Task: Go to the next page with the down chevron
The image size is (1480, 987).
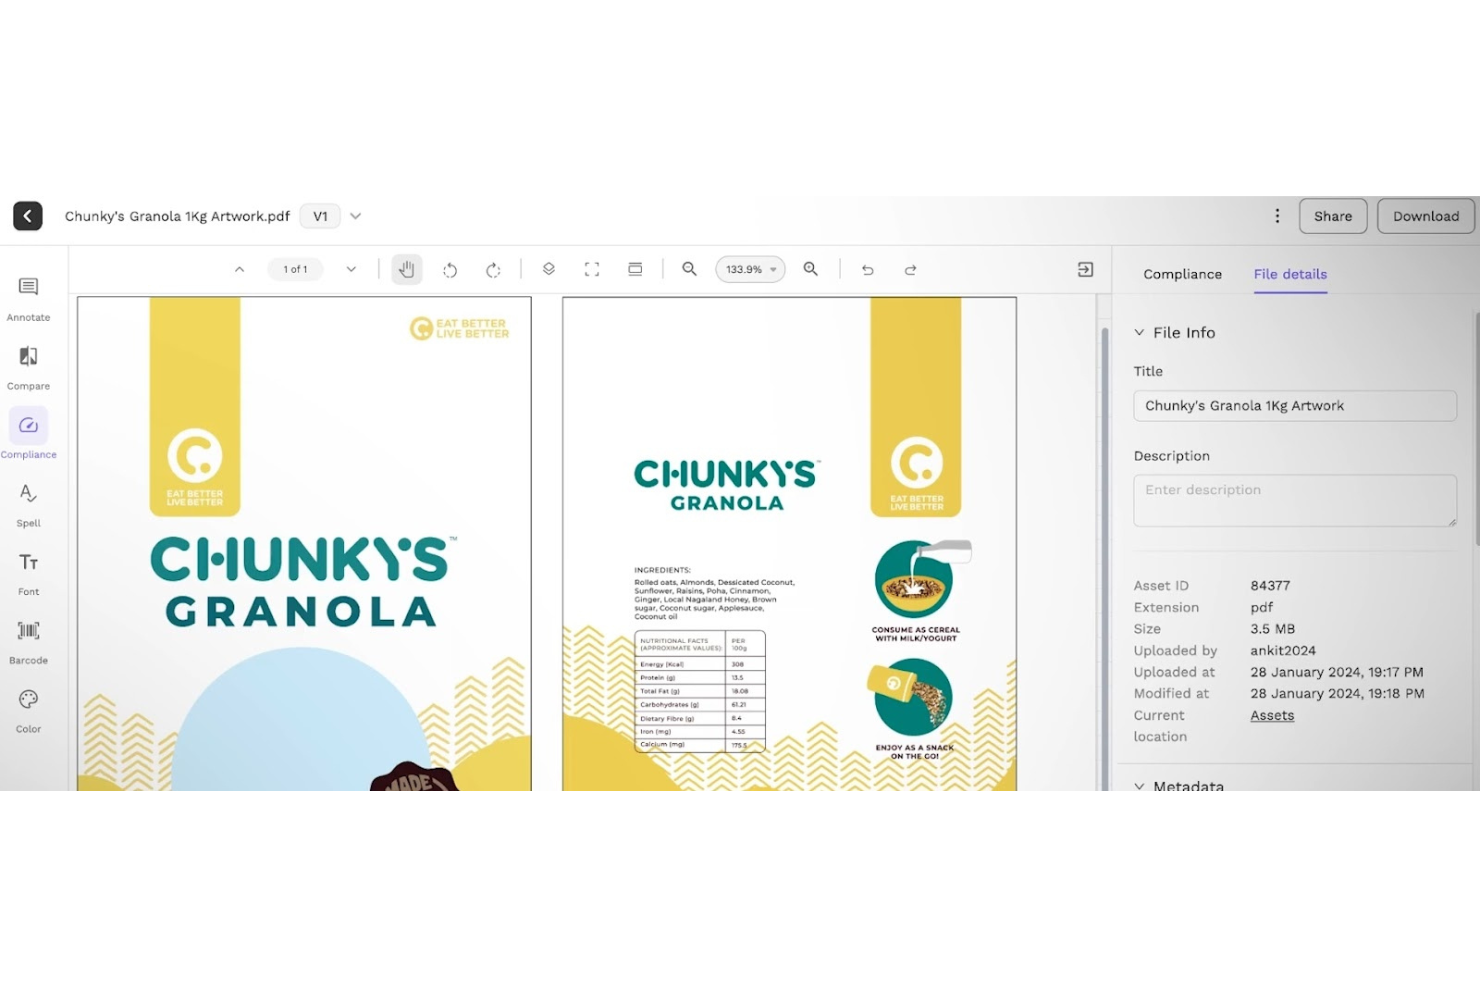Action: point(351,269)
